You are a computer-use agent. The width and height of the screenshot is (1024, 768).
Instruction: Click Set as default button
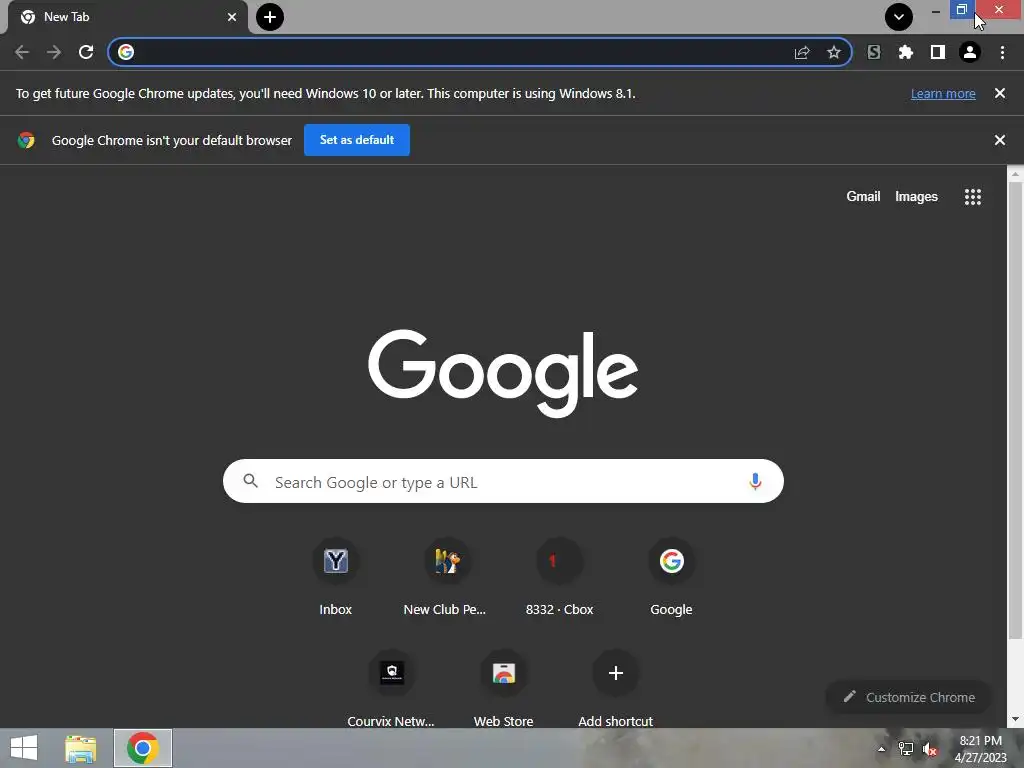click(x=357, y=140)
